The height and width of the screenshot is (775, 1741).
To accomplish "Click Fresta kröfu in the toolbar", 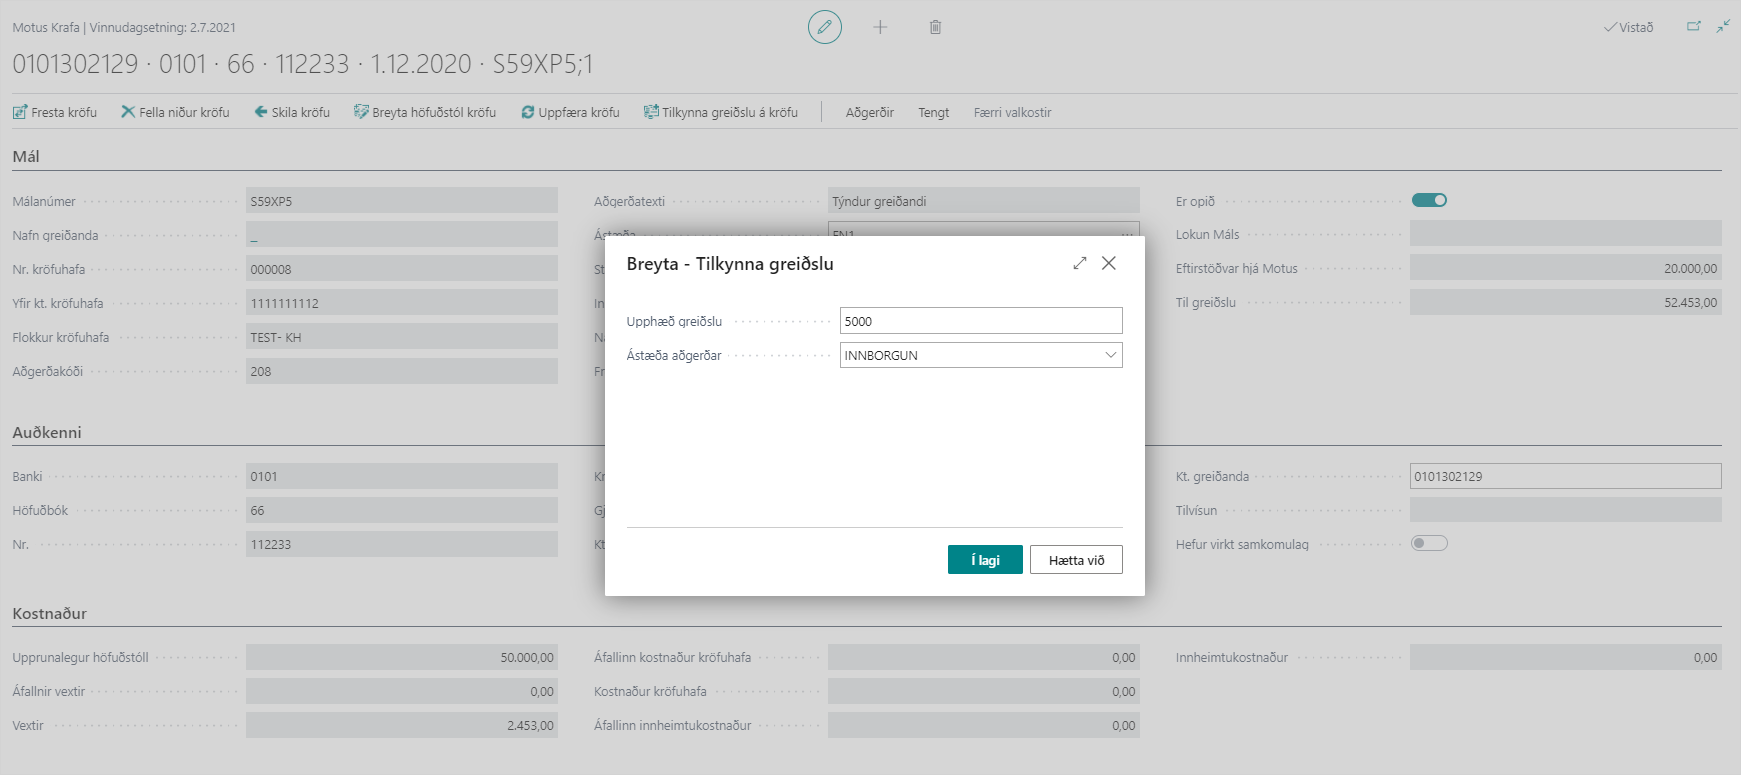I will pos(55,112).
